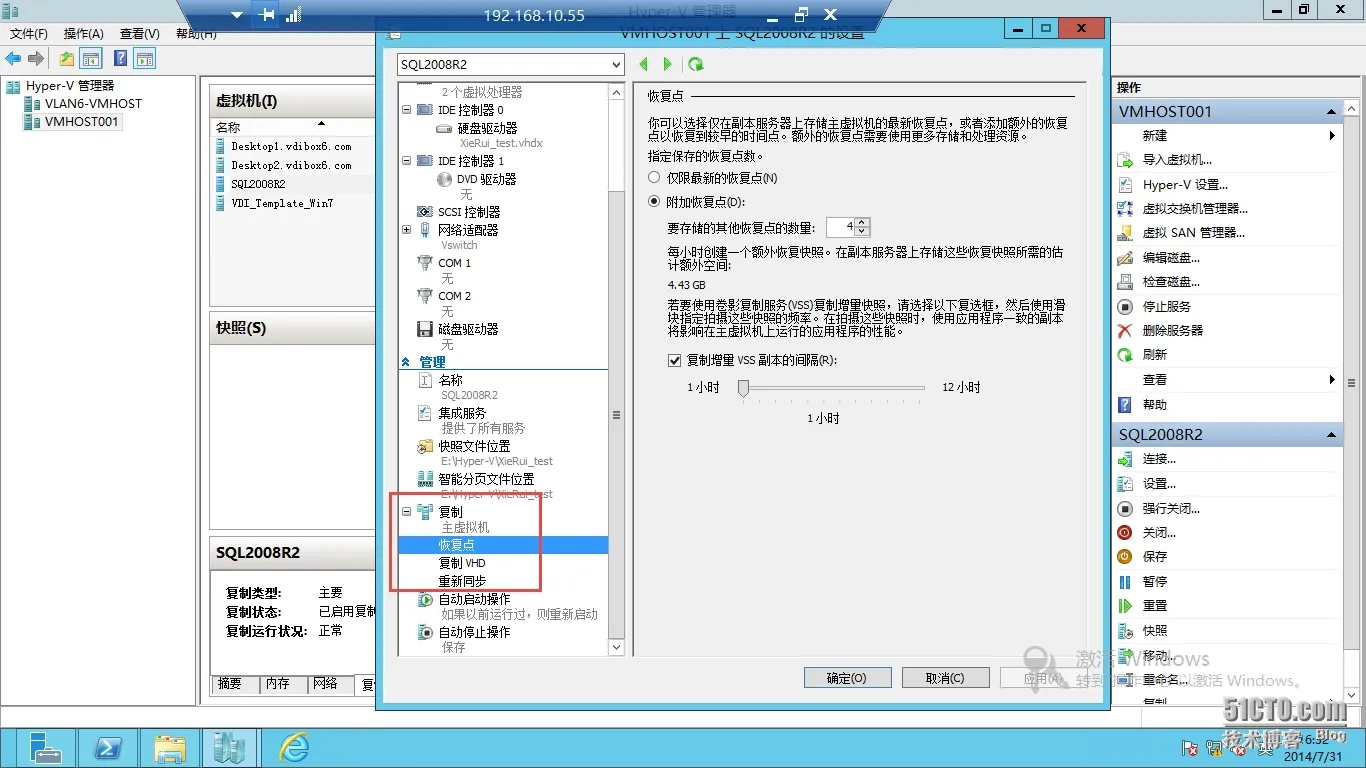
Task: Open the 操作(A) menu
Action: pyautogui.click(x=82, y=33)
